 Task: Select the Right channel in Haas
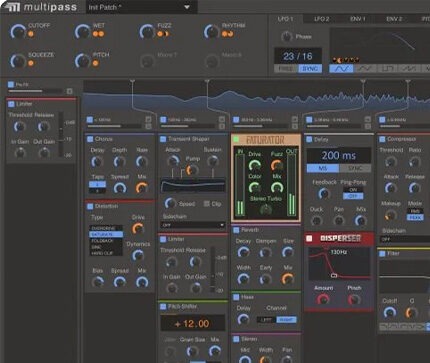pos(286,320)
